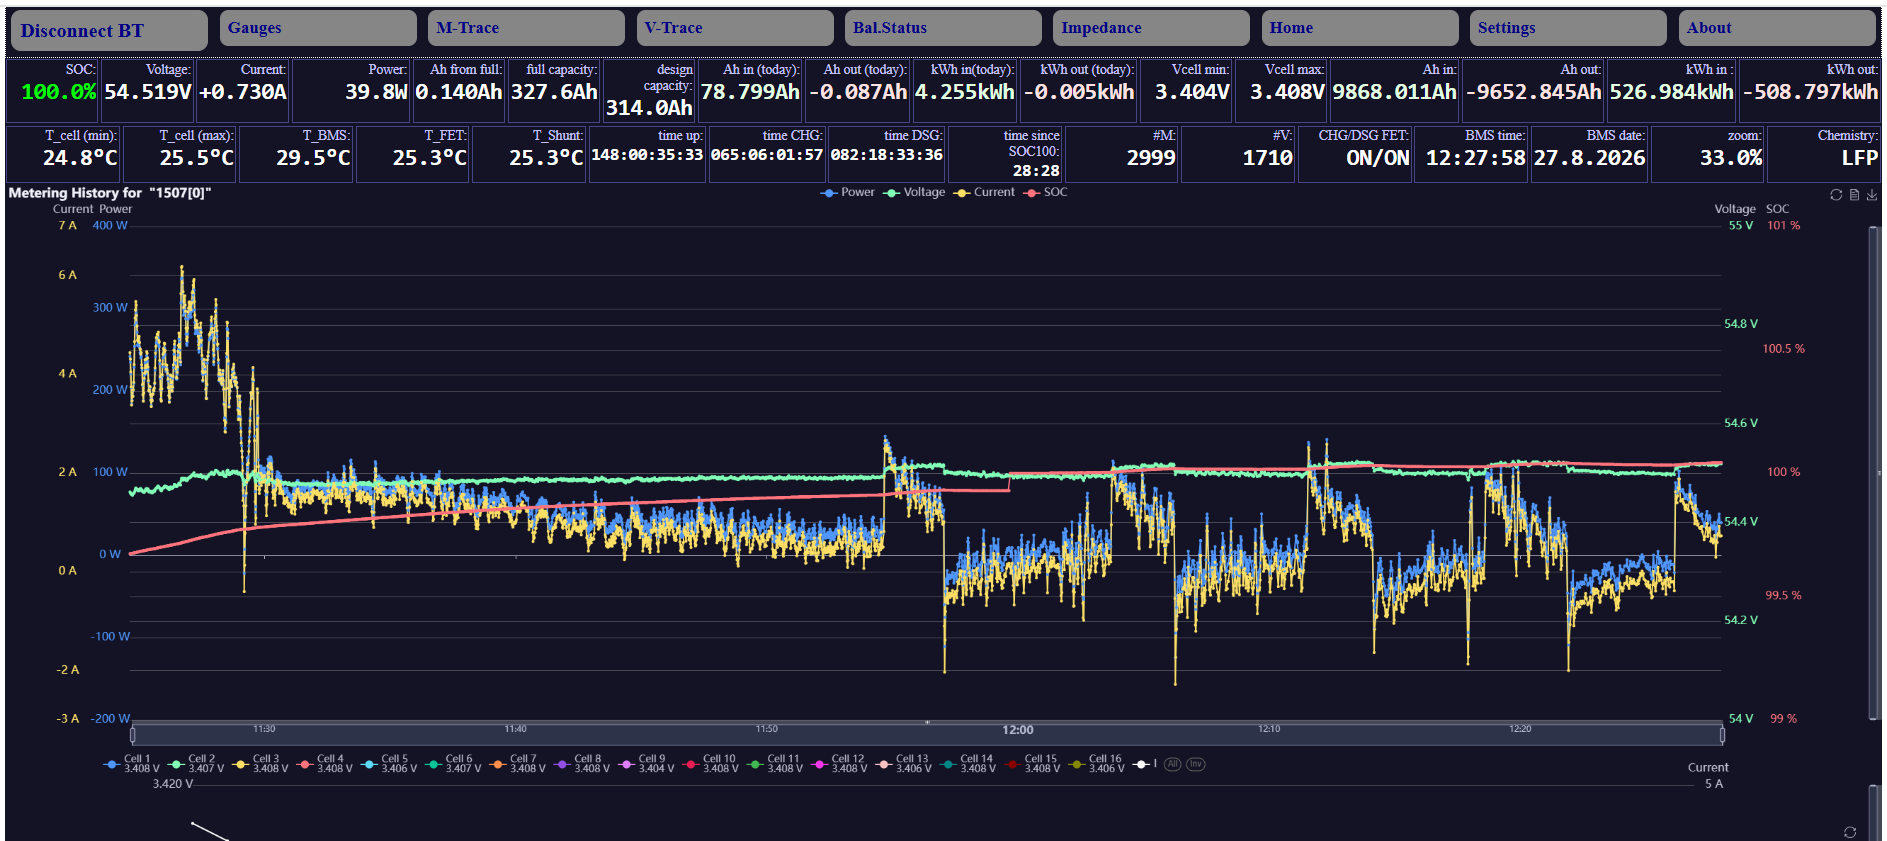Click the refresh icon of the lower chart
Screen dimensions: 1887x841
[1850, 832]
